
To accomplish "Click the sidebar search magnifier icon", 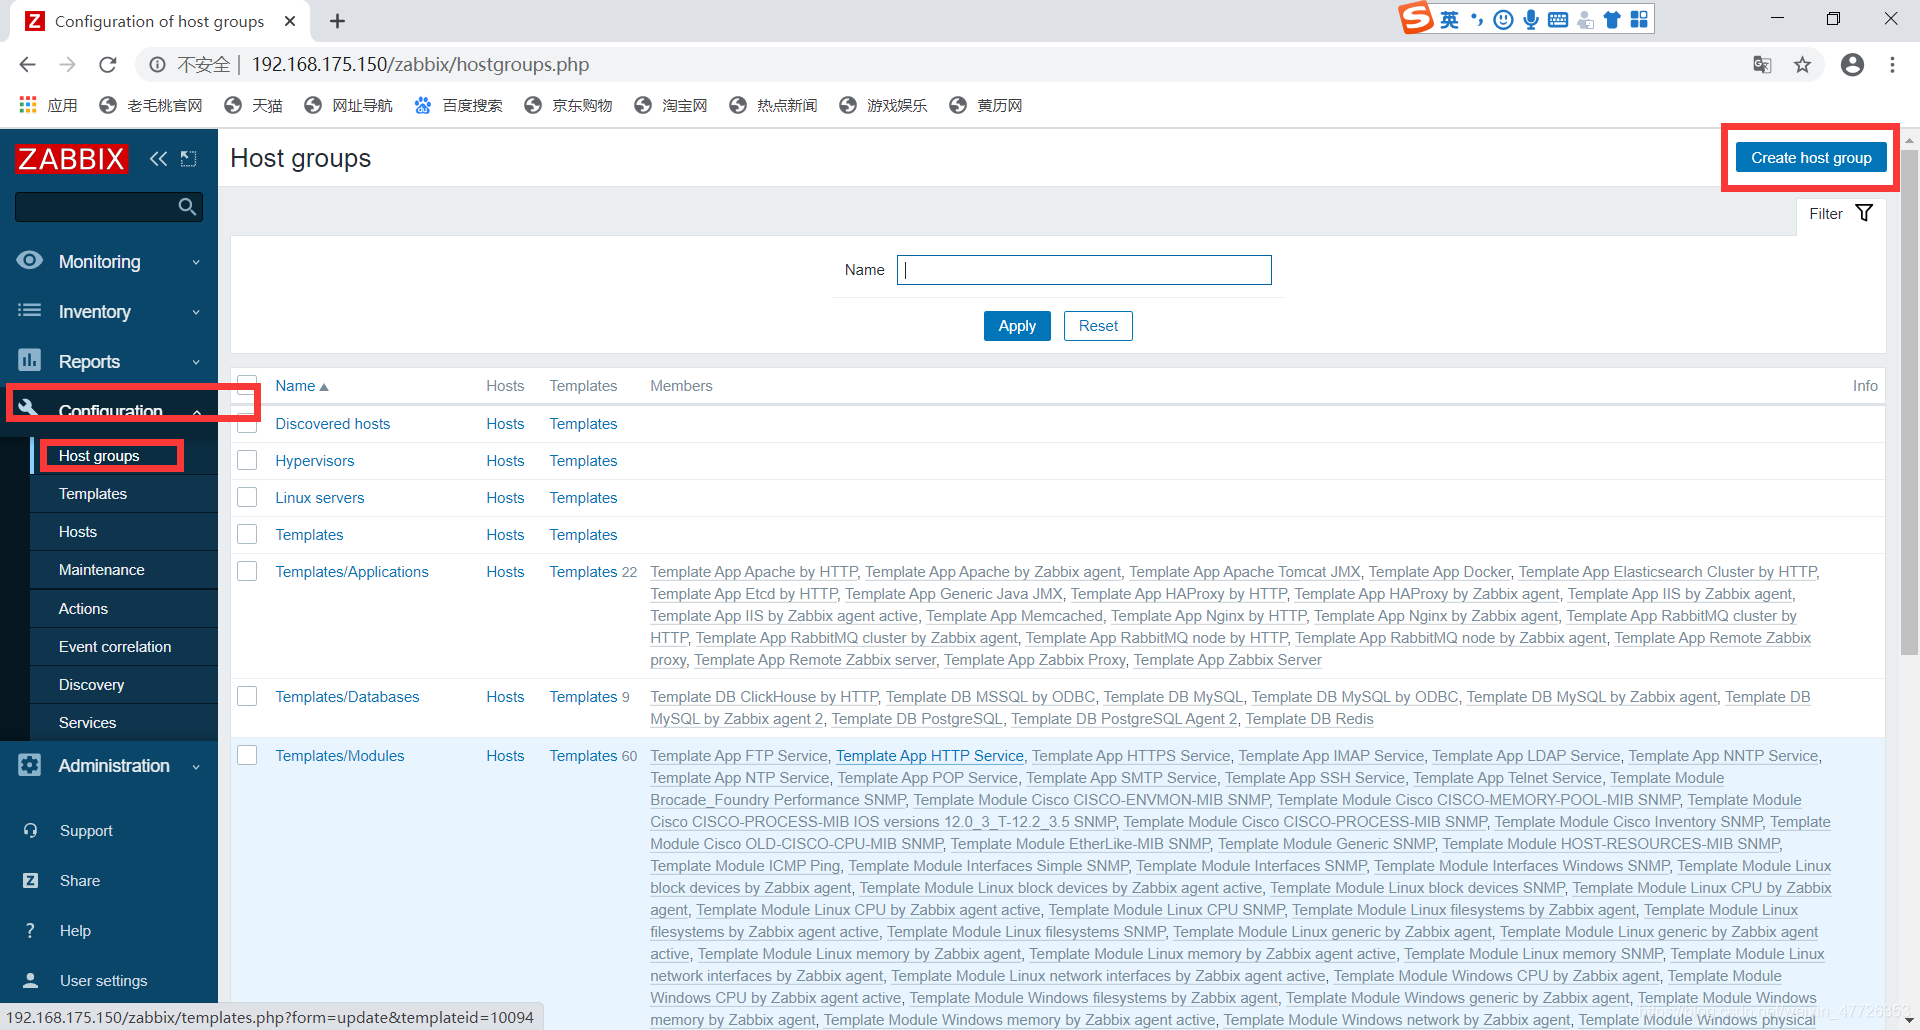I will click(x=187, y=207).
